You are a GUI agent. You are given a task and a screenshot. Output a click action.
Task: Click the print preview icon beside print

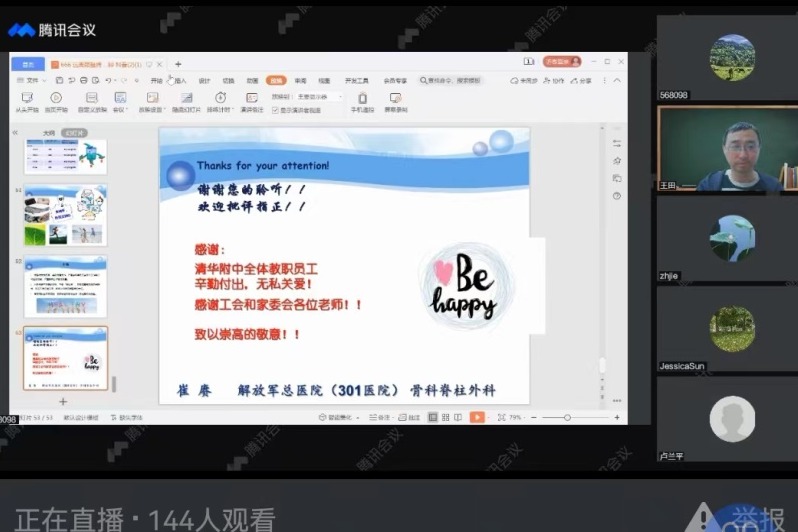pyautogui.click(x=96, y=80)
